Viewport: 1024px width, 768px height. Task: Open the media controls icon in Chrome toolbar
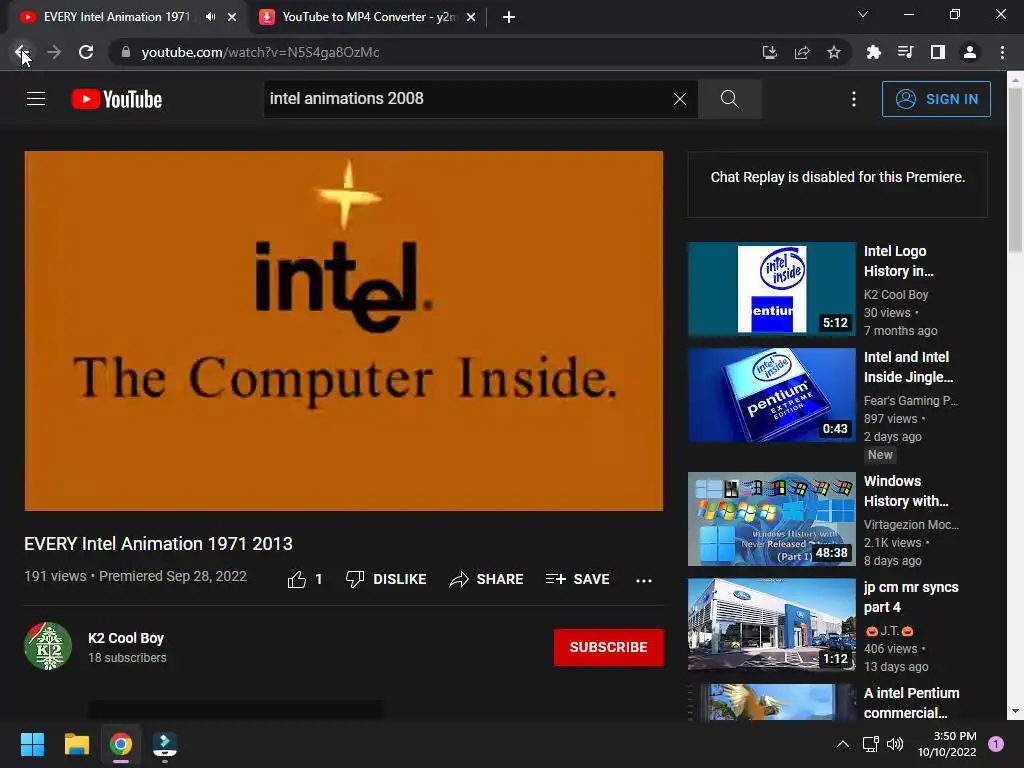[906, 52]
